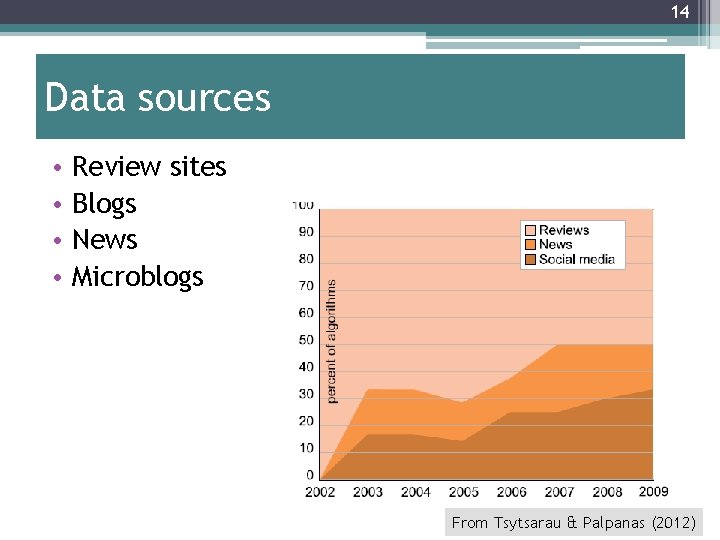The image size is (720, 540).
Task: Select the 'Review sites' bullet
Action: 149,166
